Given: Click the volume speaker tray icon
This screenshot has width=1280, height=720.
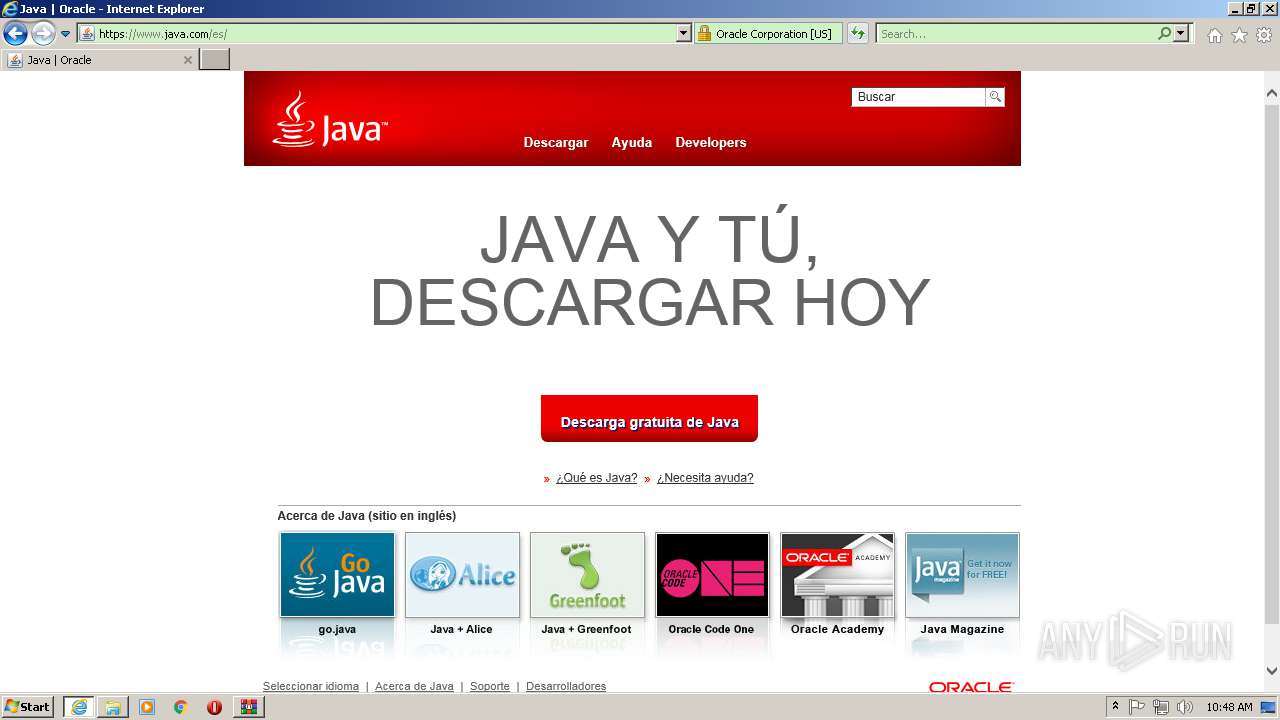Looking at the screenshot, I should [x=1185, y=707].
